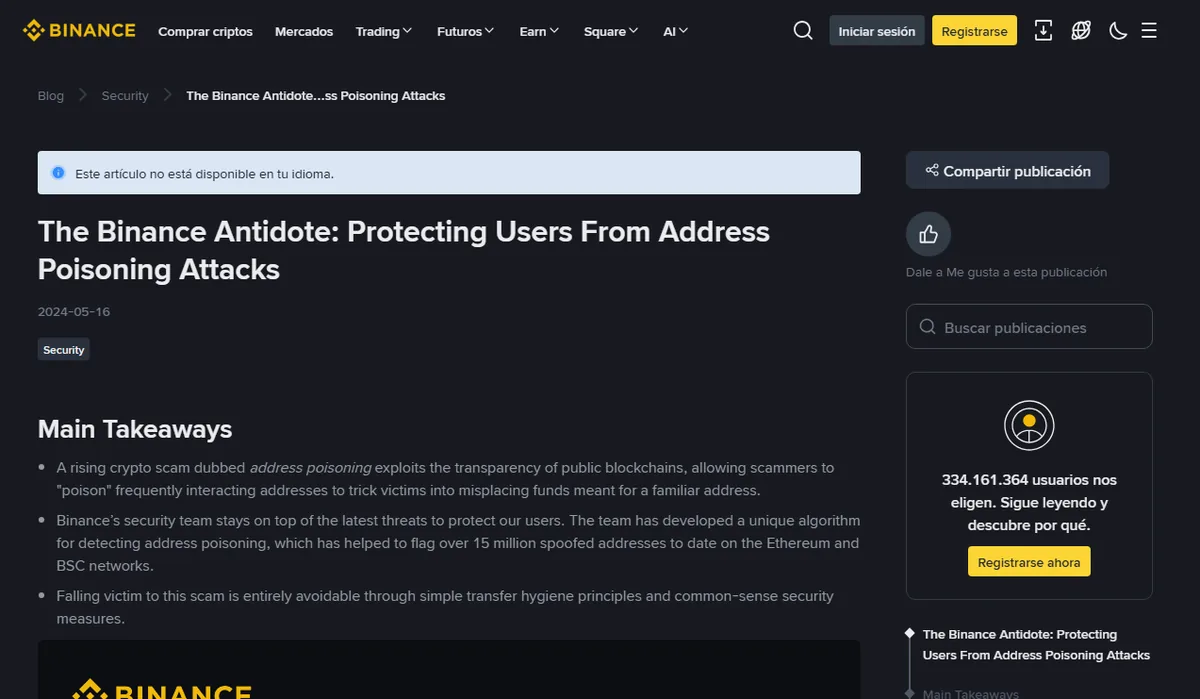This screenshot has width=1200, height=699.
Task: Go to Security breadcrumb link
Action: click(125, 96)
